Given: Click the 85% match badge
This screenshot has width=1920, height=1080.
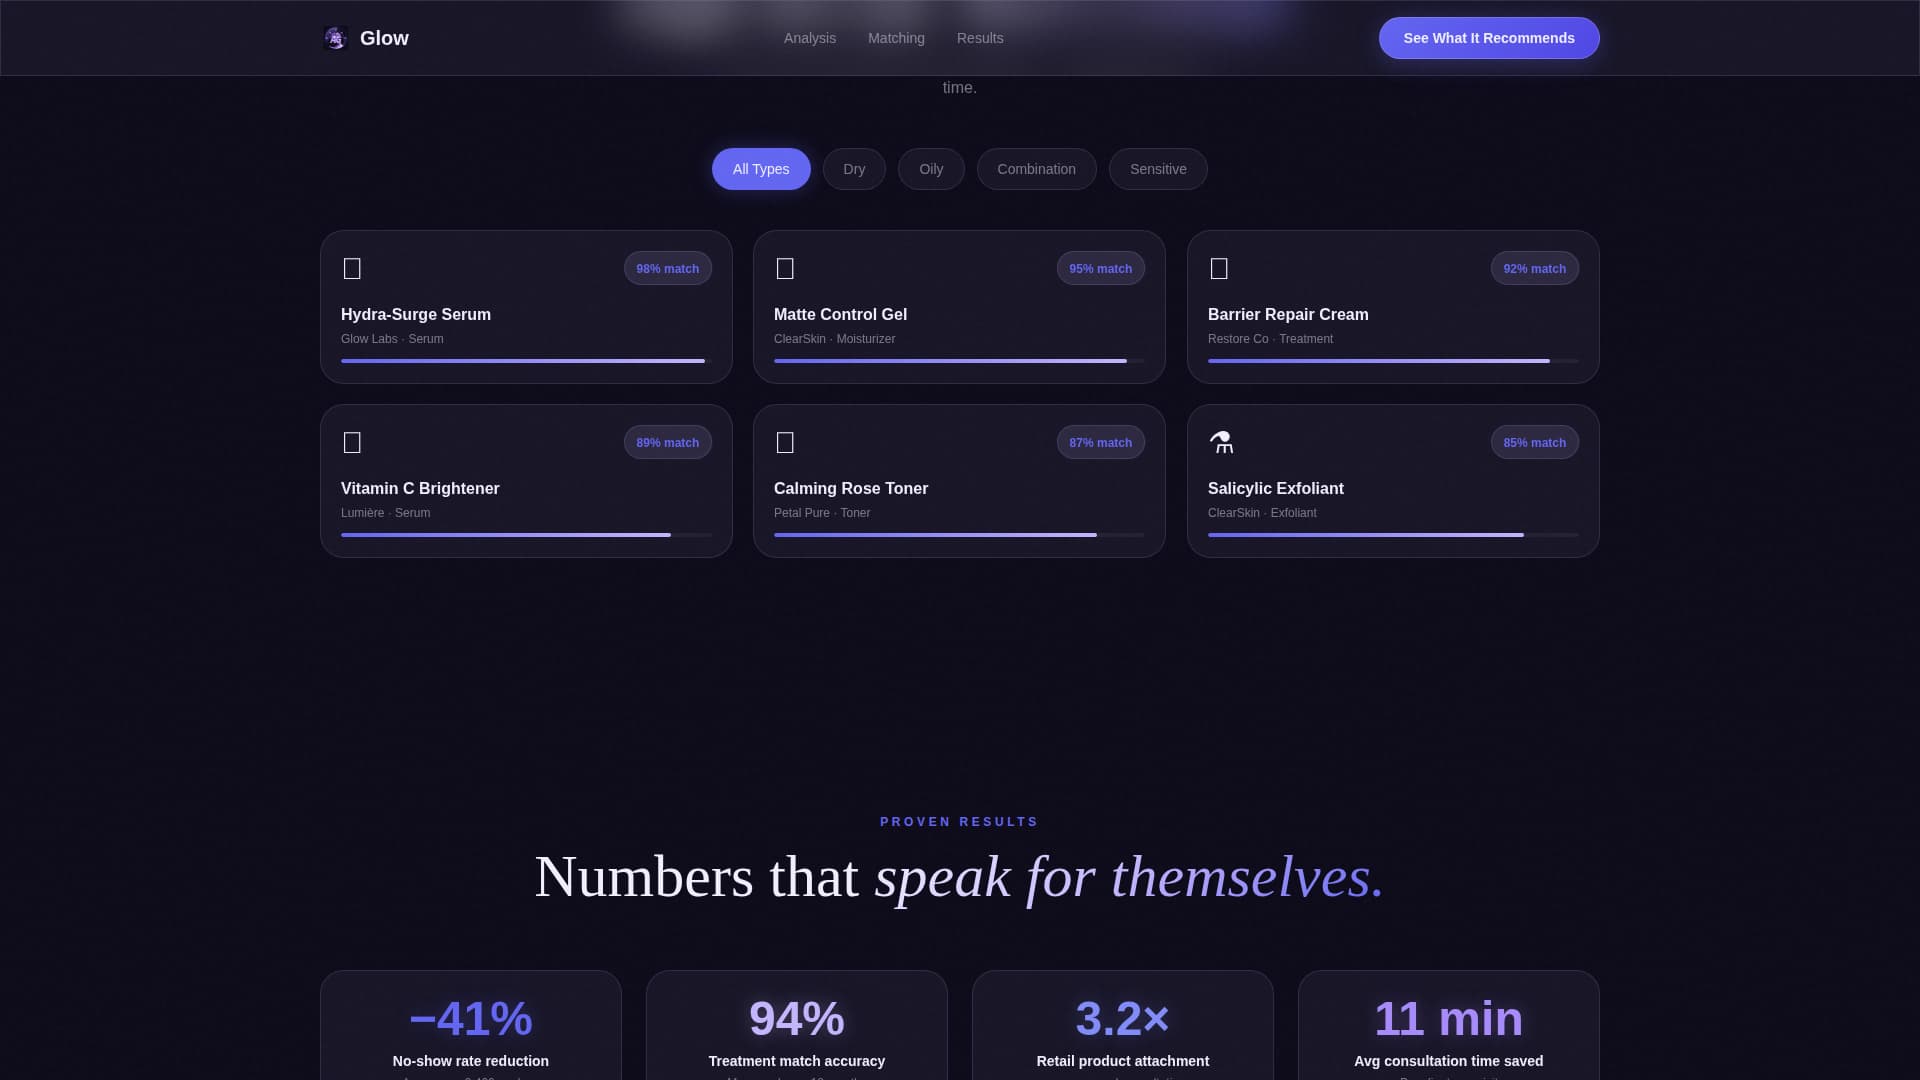Looking at the screenshot, I should tap(1535, 442).
